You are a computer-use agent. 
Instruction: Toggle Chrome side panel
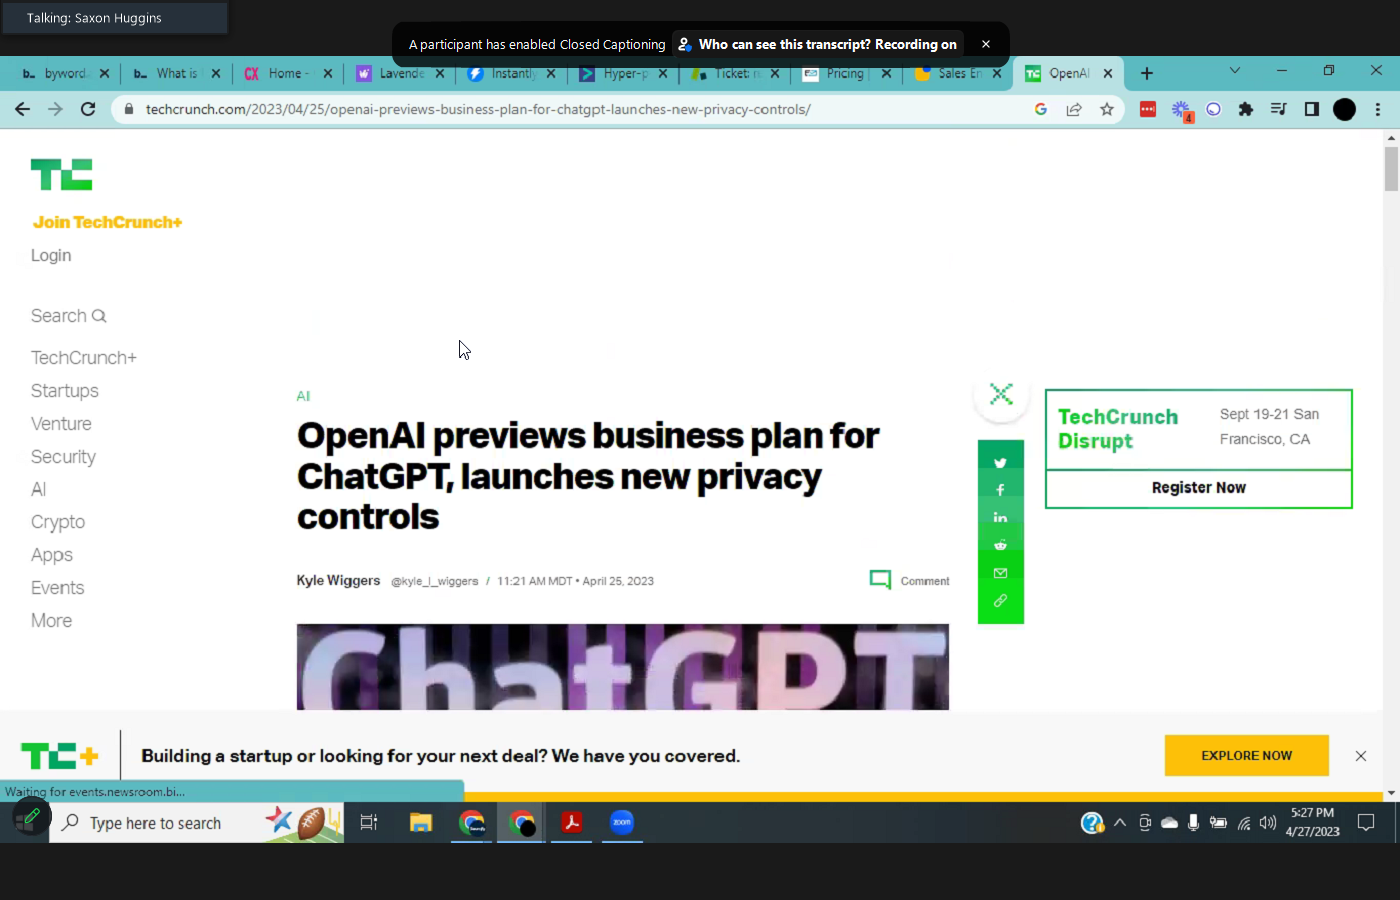pyautogui.click(x=1312, y=109)
